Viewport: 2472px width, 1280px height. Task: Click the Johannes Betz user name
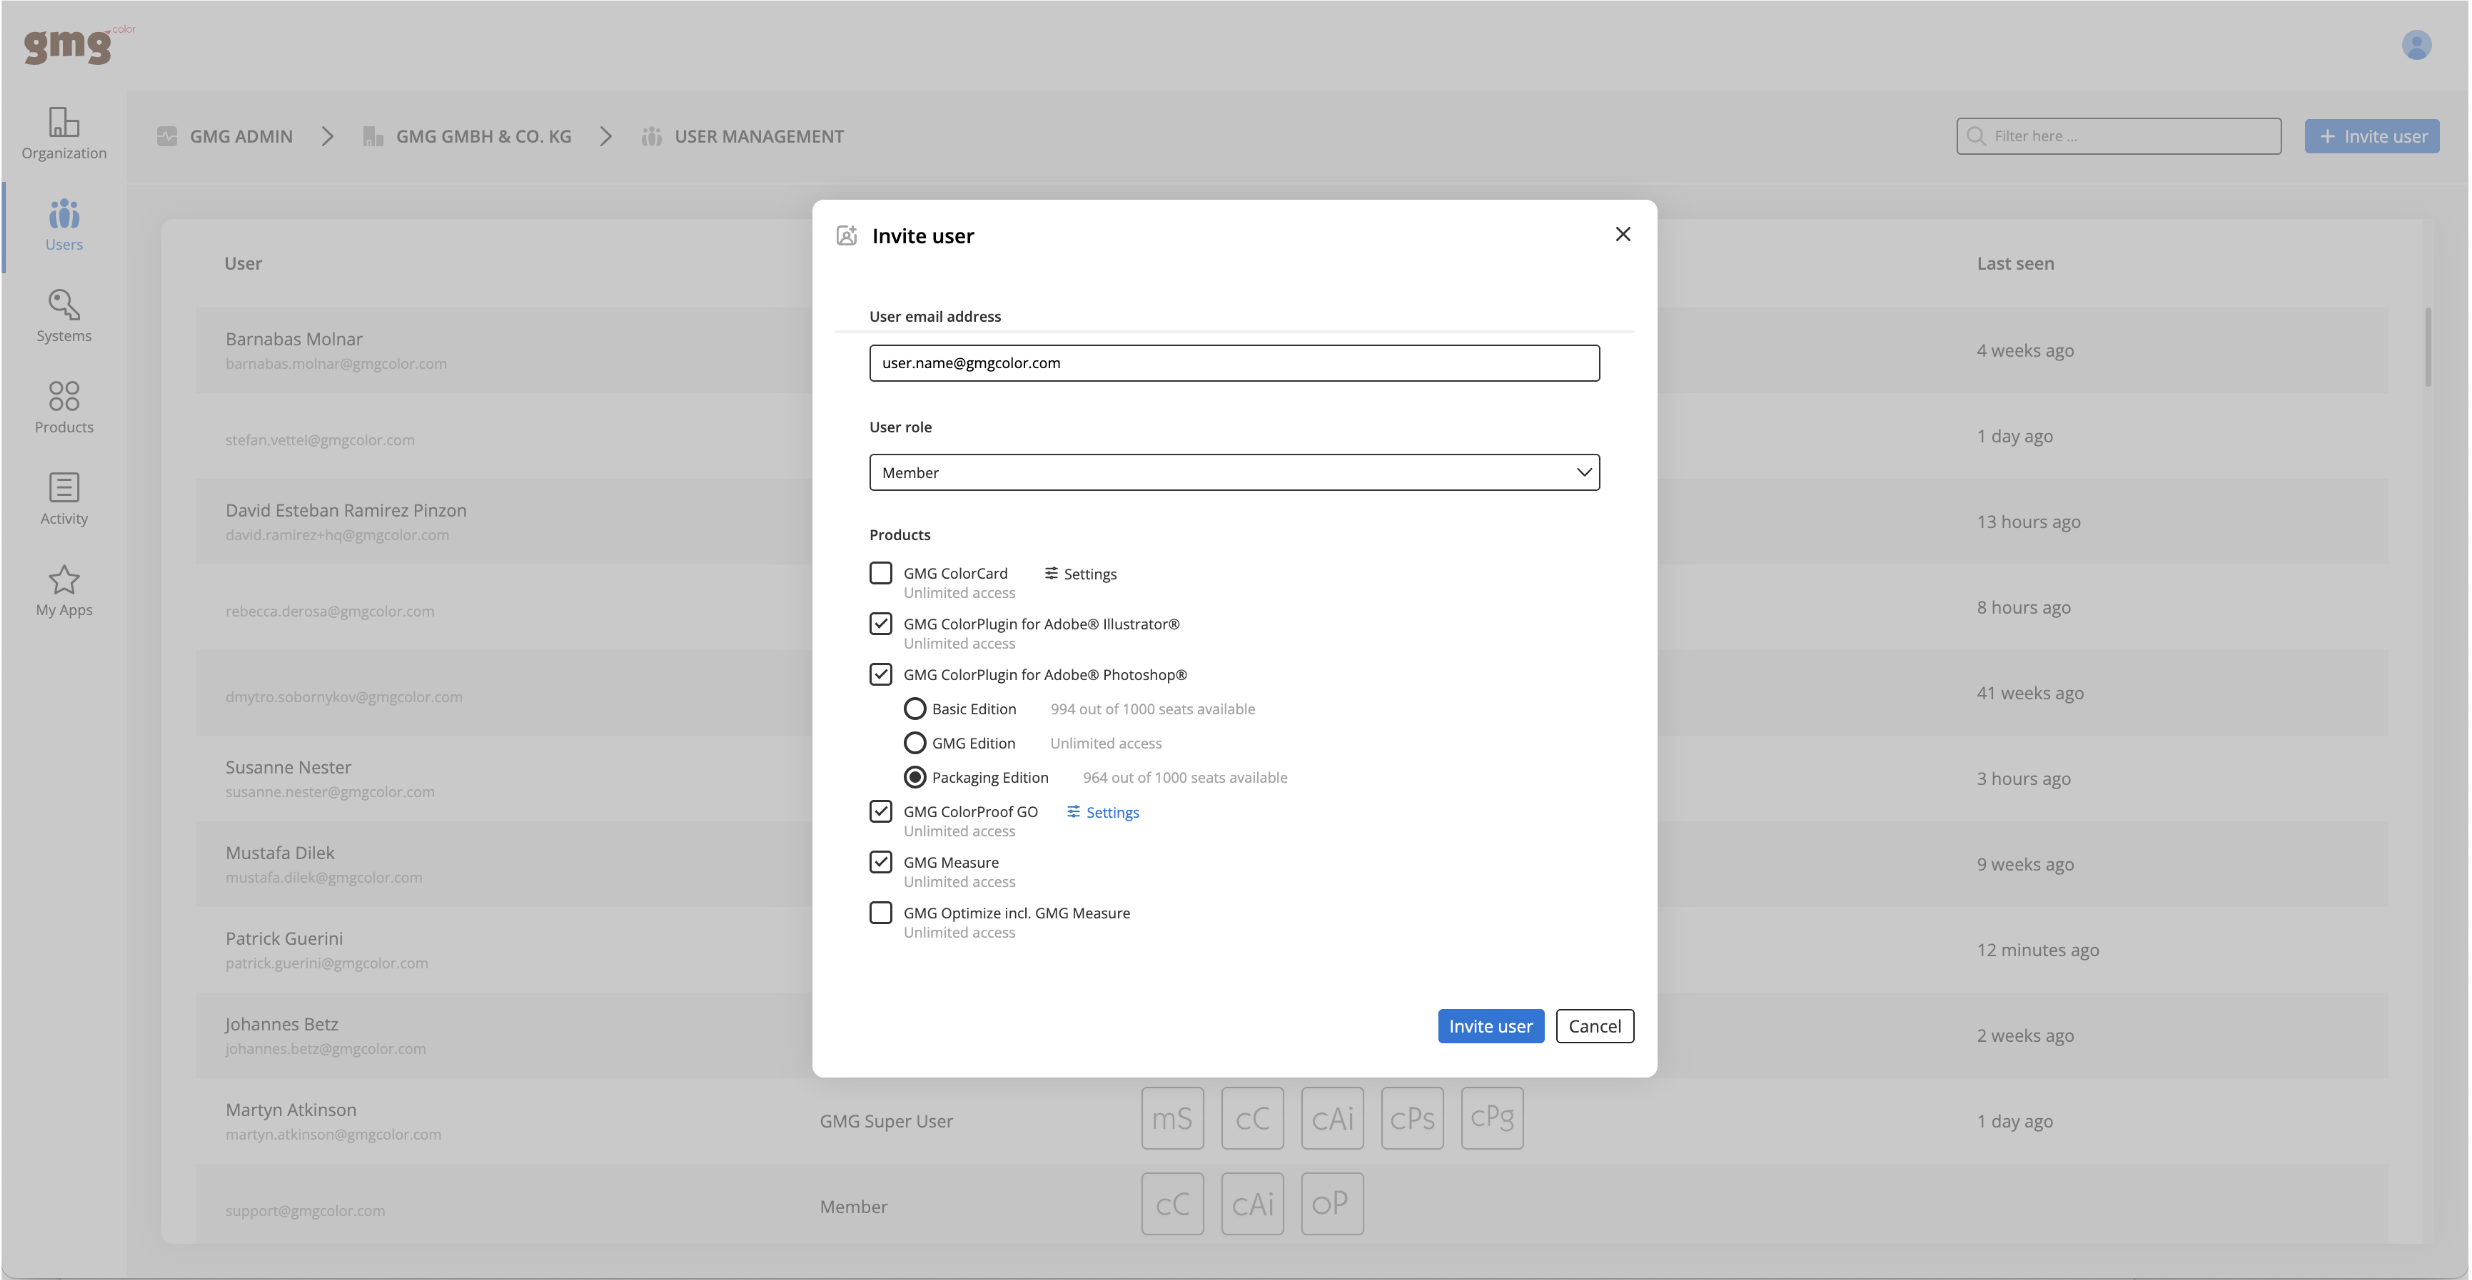282,1024
